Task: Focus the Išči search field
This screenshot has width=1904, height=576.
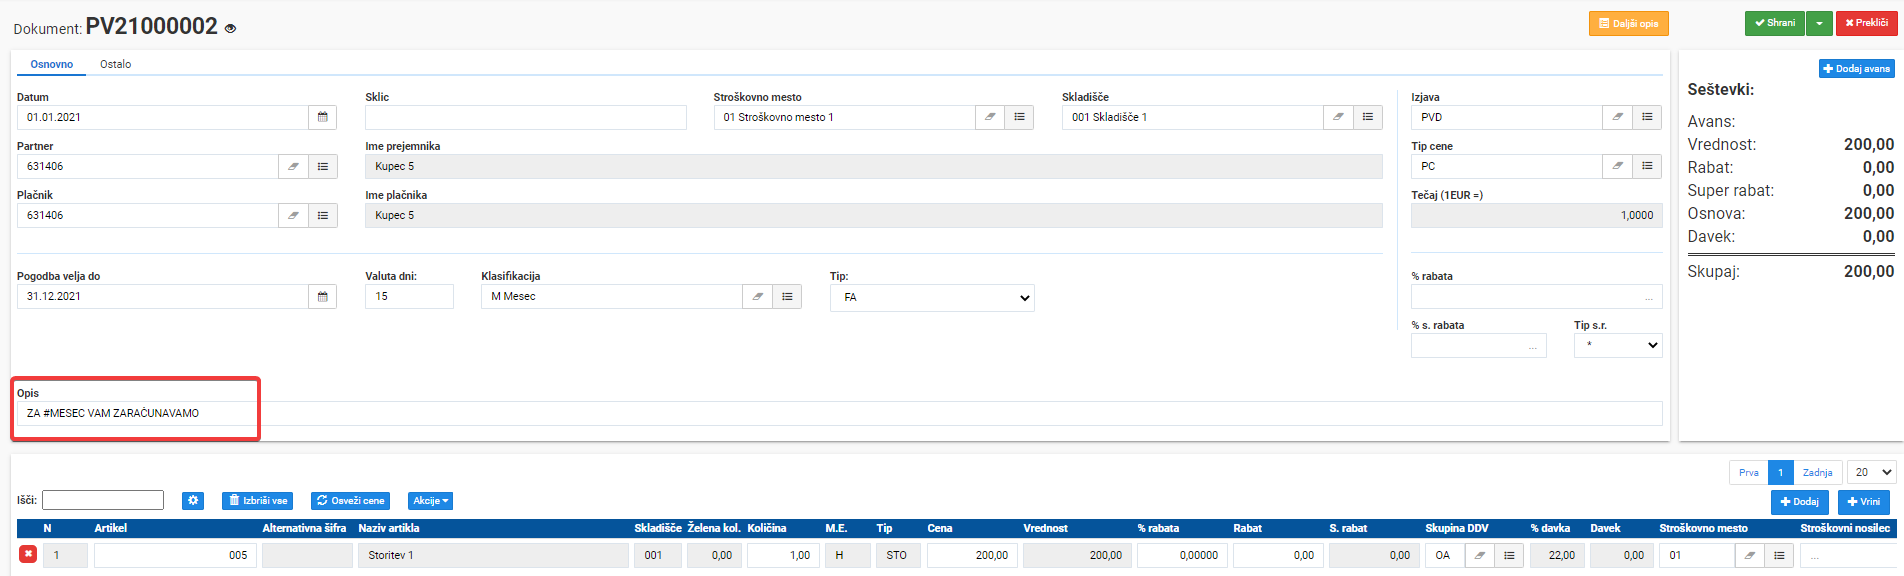Action: [103, 500]
